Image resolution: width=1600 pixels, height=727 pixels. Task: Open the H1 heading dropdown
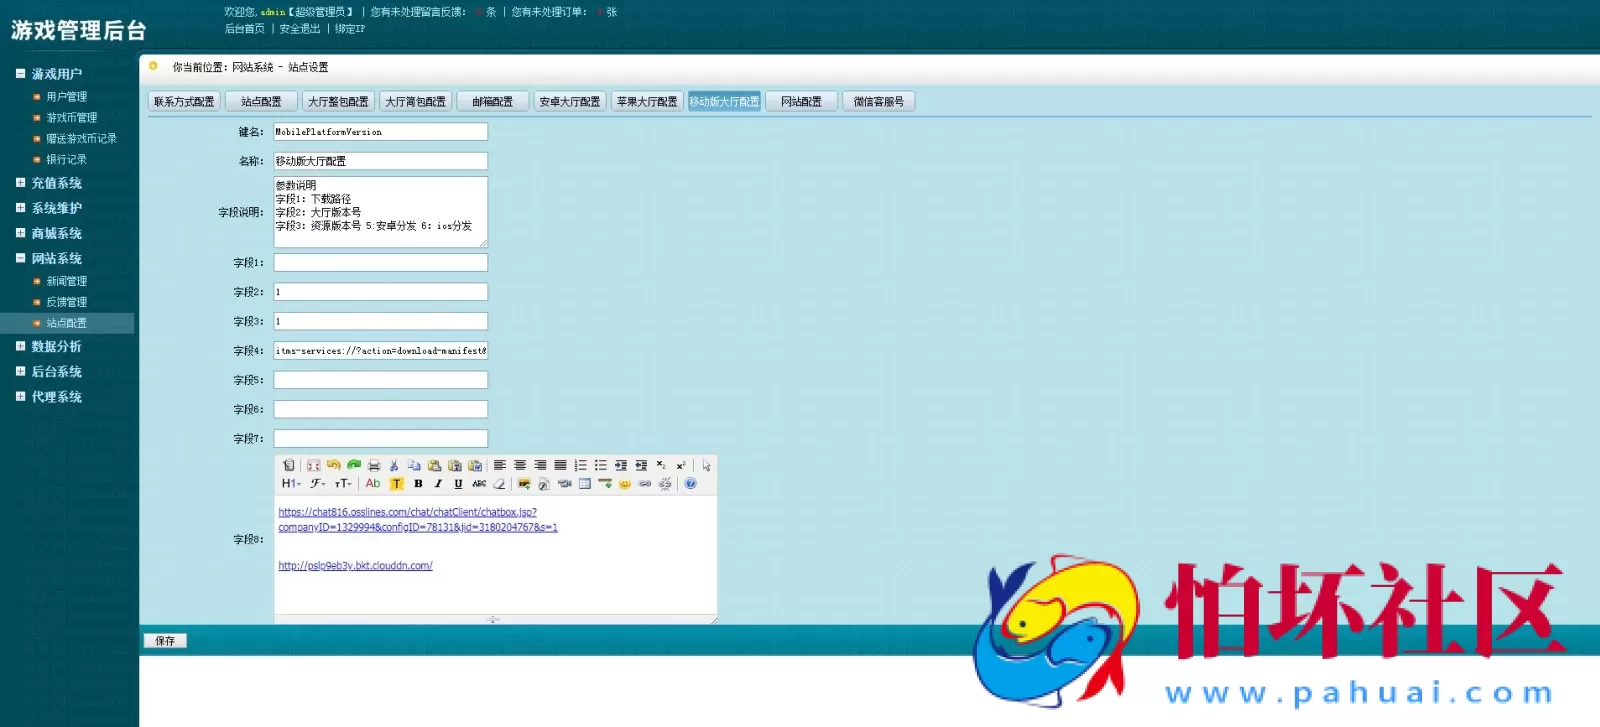290,484
